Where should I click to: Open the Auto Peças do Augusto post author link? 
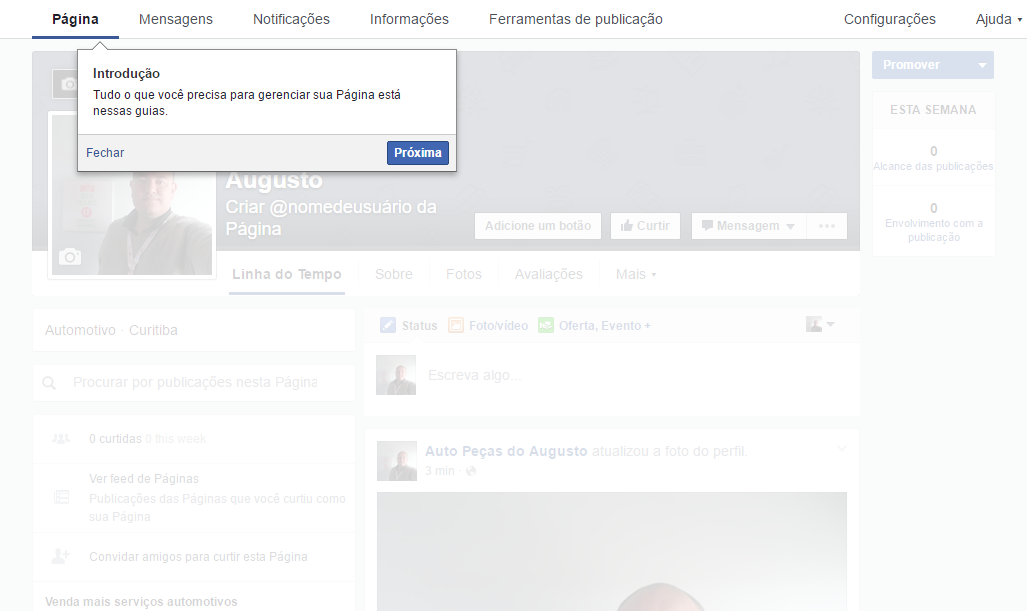(x=506, y=451)
